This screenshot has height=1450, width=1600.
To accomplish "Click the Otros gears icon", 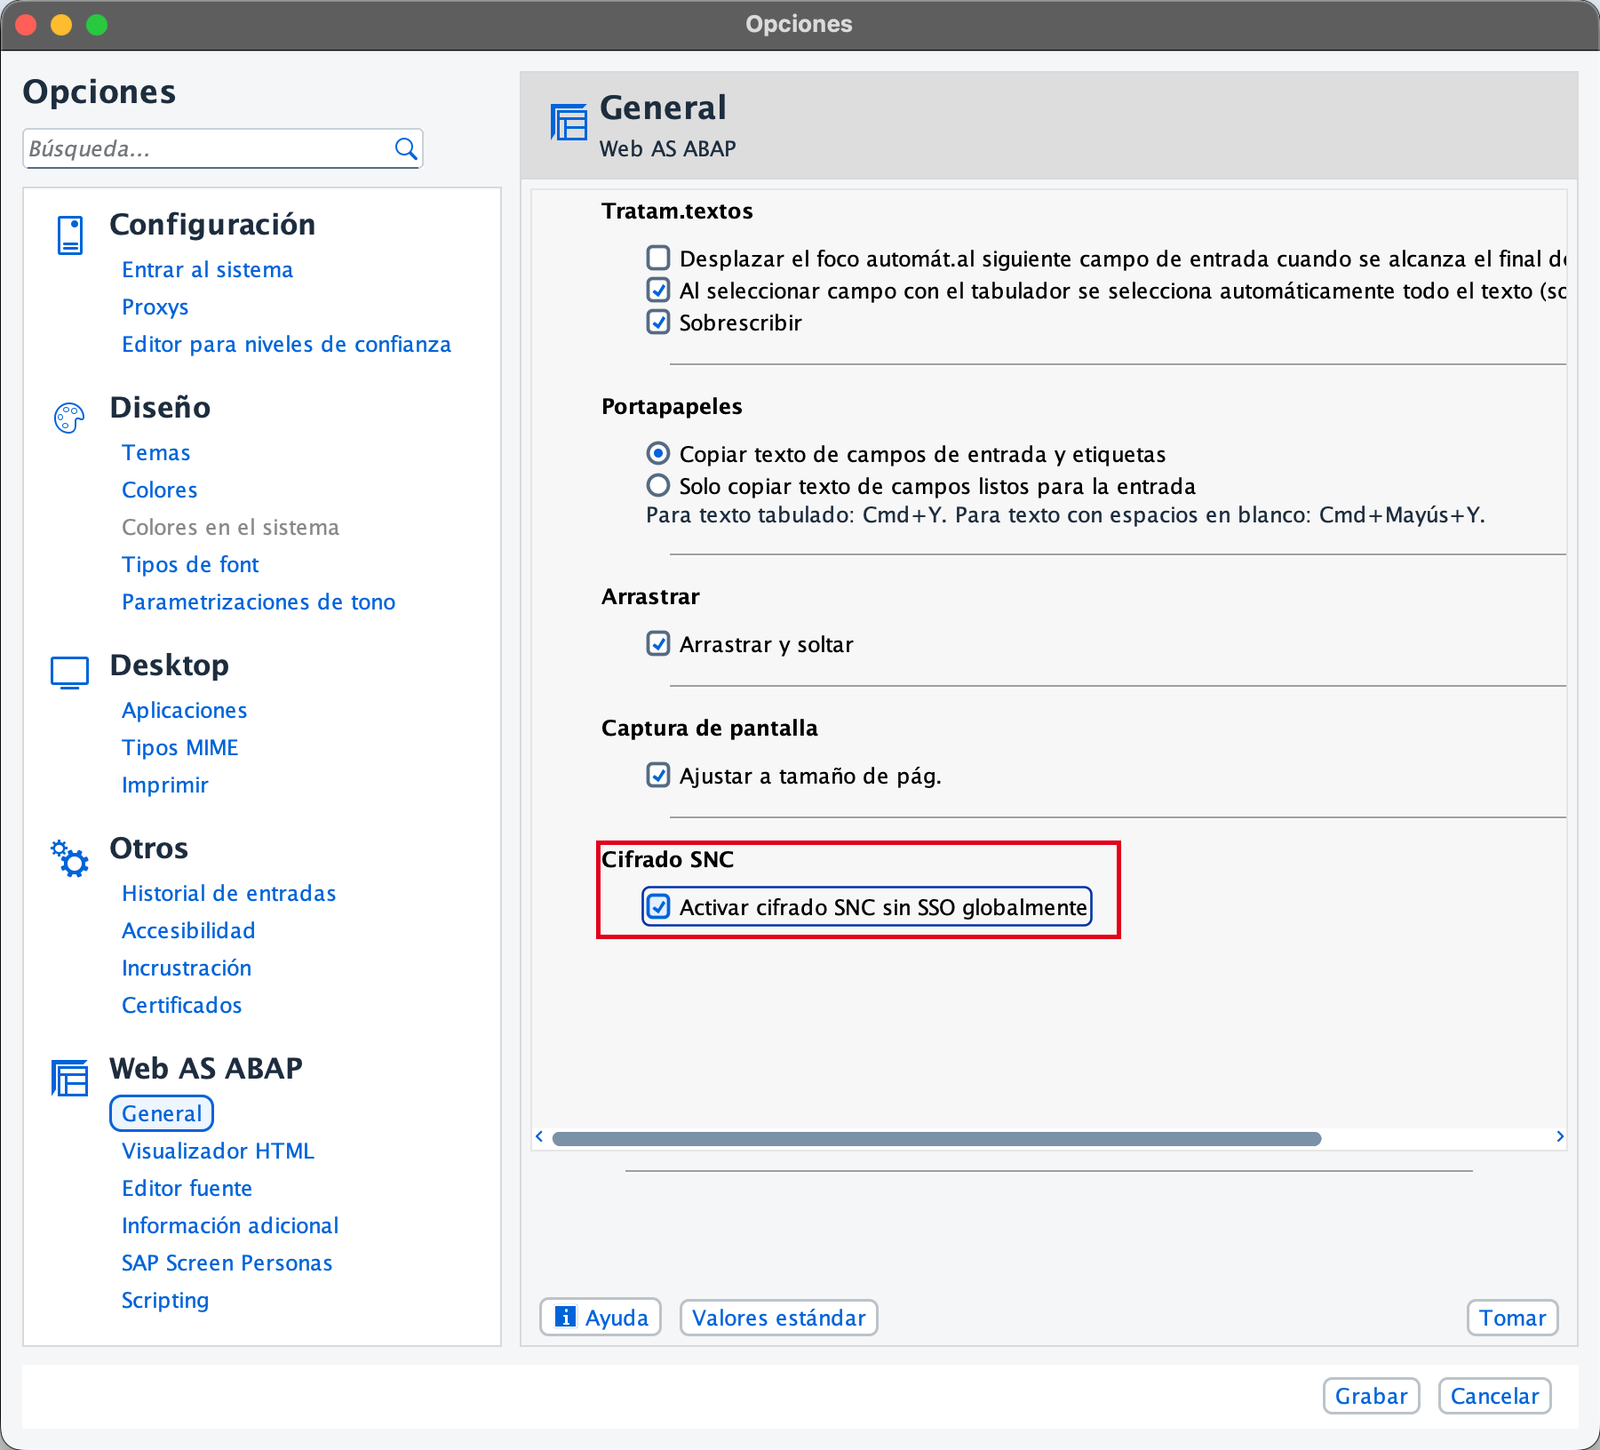I will (70, 858).
